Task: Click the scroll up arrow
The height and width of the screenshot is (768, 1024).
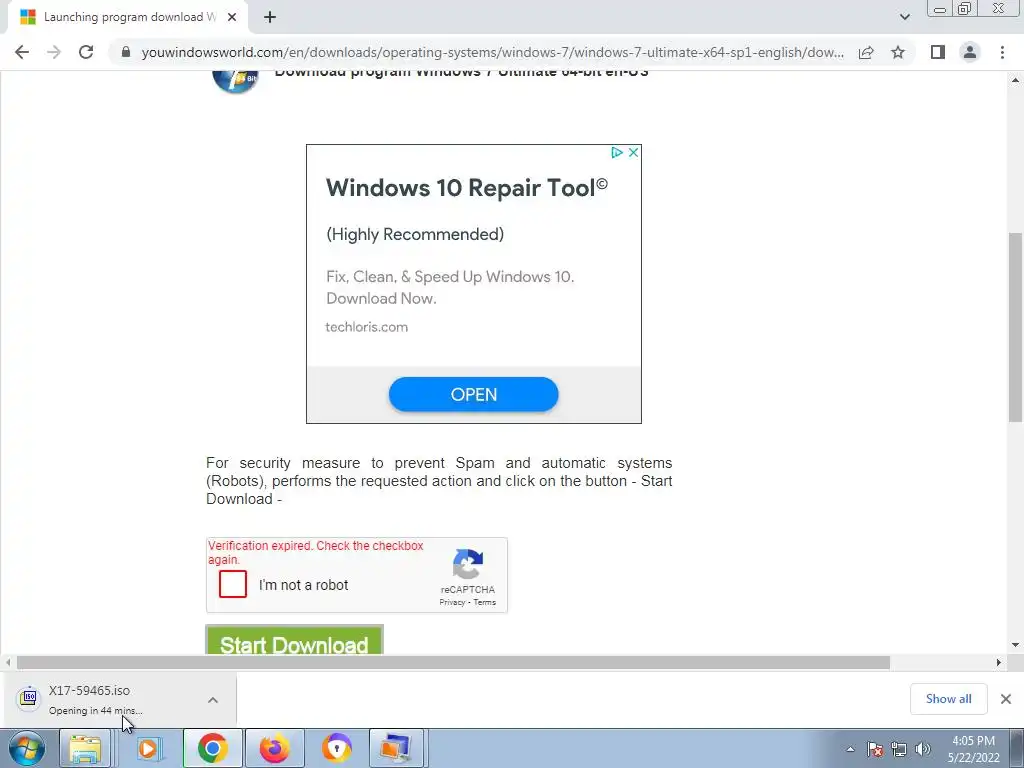Action: coord(1015,80)
